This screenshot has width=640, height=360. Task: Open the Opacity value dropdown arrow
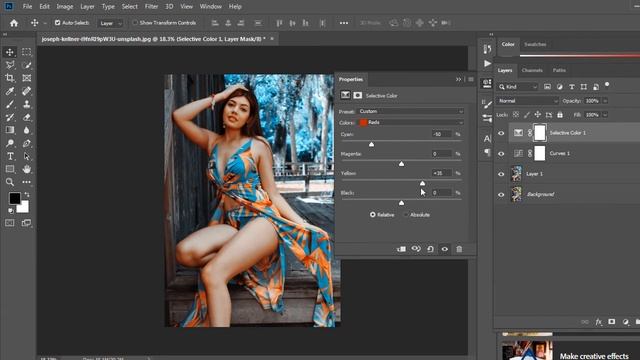[x=605, y=101]
